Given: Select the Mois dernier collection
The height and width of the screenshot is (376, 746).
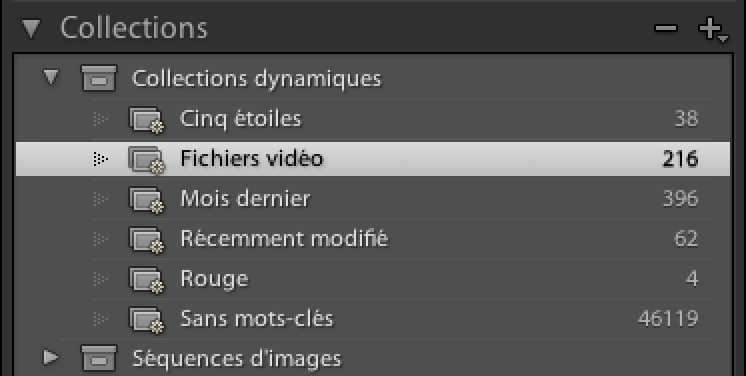Looking at the screenshot, I should tap(373, 199).
